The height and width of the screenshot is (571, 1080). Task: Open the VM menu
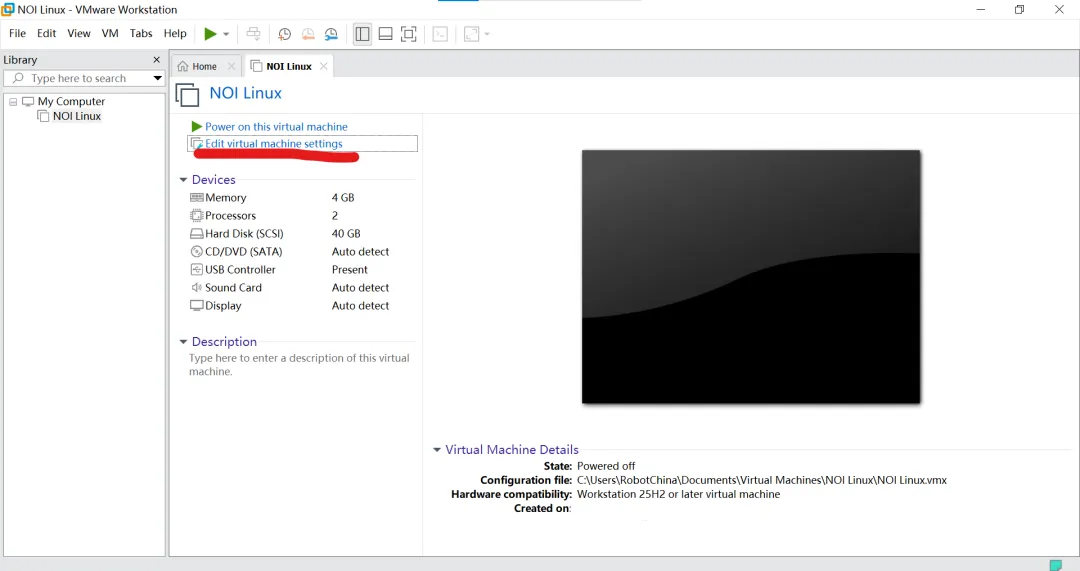click(x=110, y=33)
